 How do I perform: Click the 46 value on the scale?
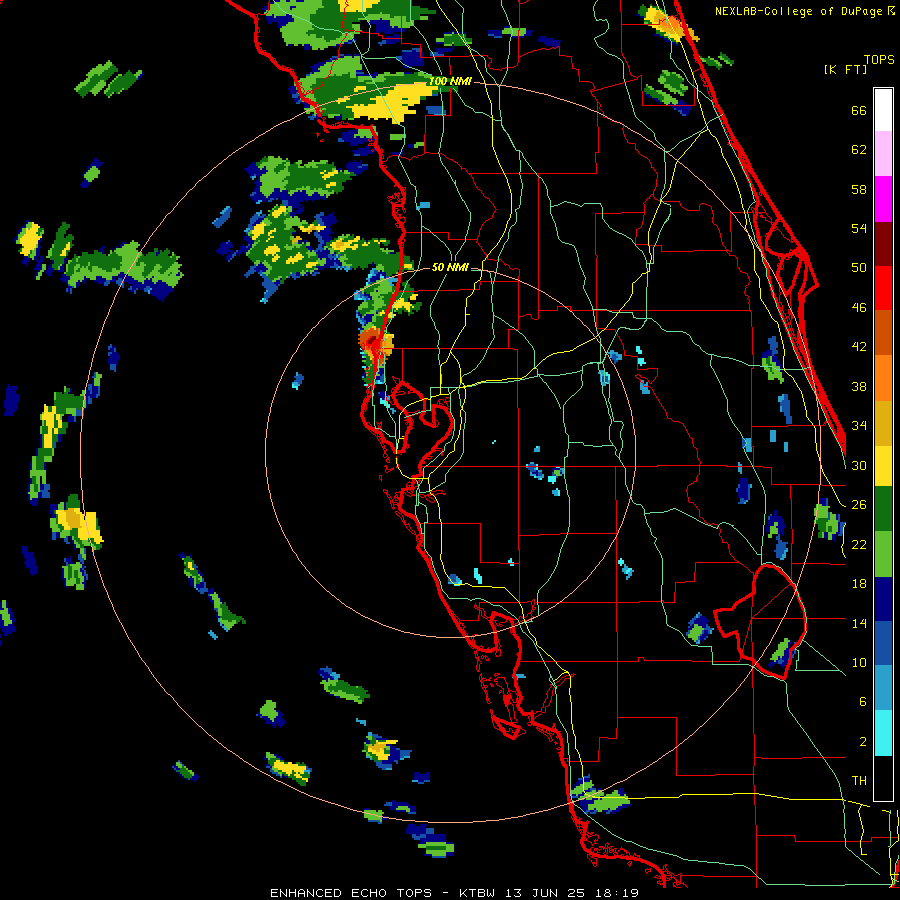click(859, 308)
